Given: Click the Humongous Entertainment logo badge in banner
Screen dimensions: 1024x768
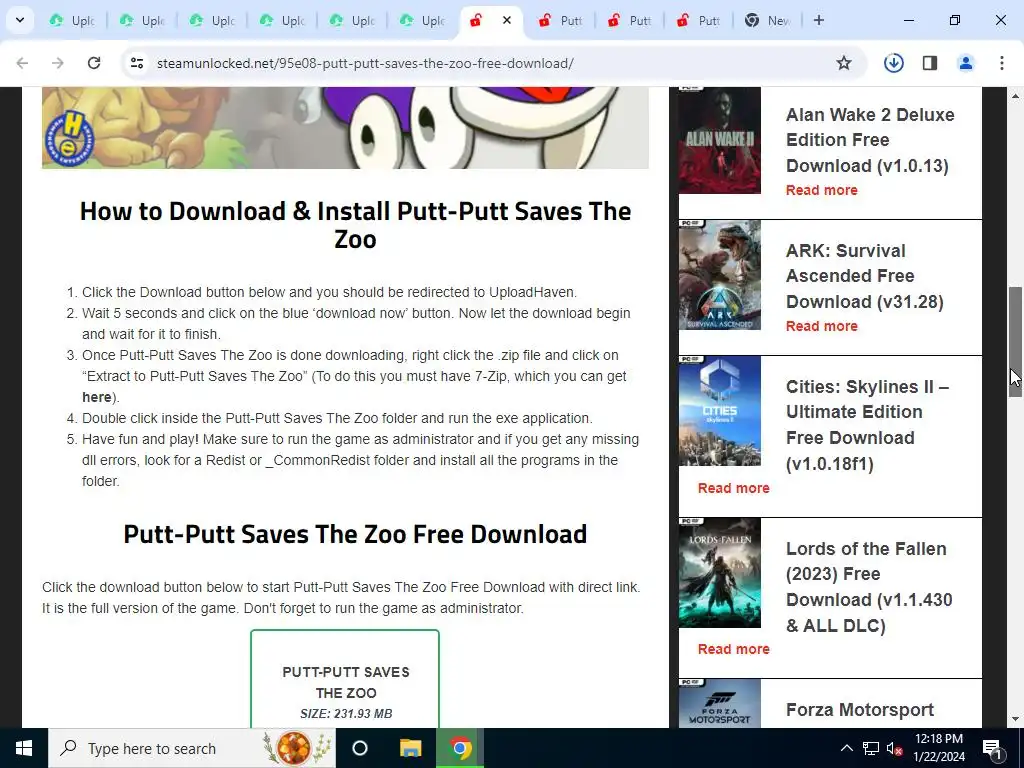Looking at the screenshot, I should click(69, 138).
